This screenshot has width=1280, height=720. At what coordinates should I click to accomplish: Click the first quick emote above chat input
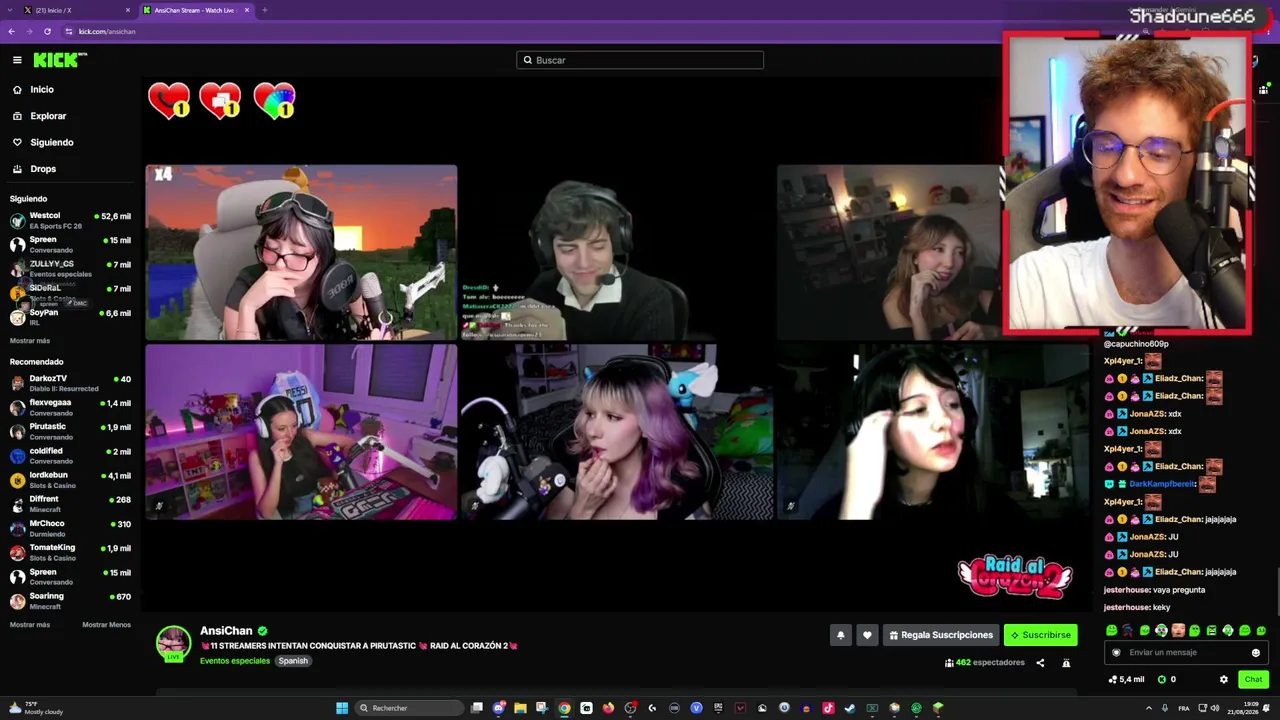pos(1111,631)
